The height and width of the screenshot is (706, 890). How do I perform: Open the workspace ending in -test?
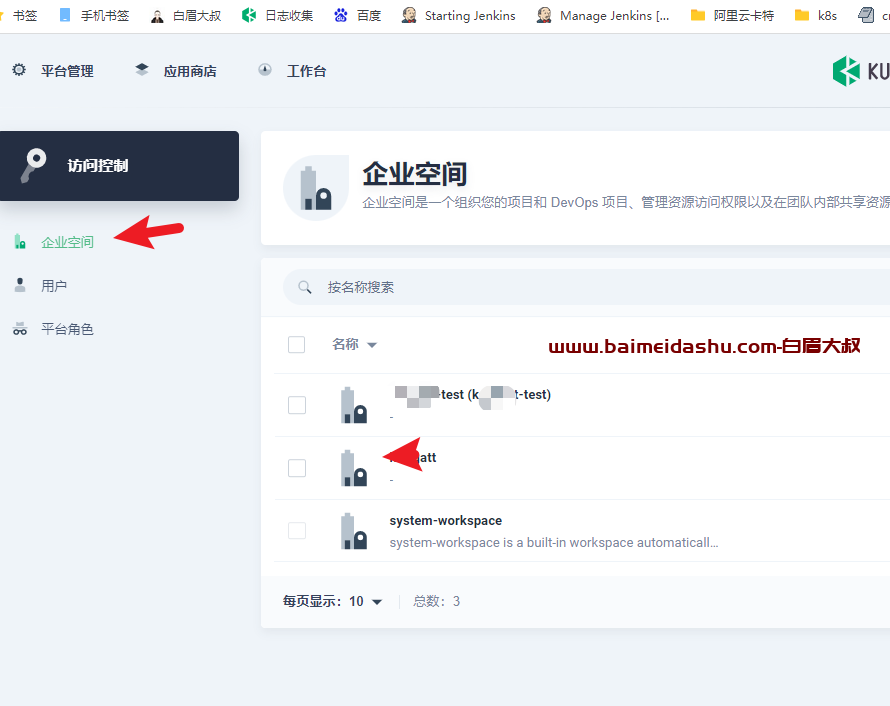(472, 394)
